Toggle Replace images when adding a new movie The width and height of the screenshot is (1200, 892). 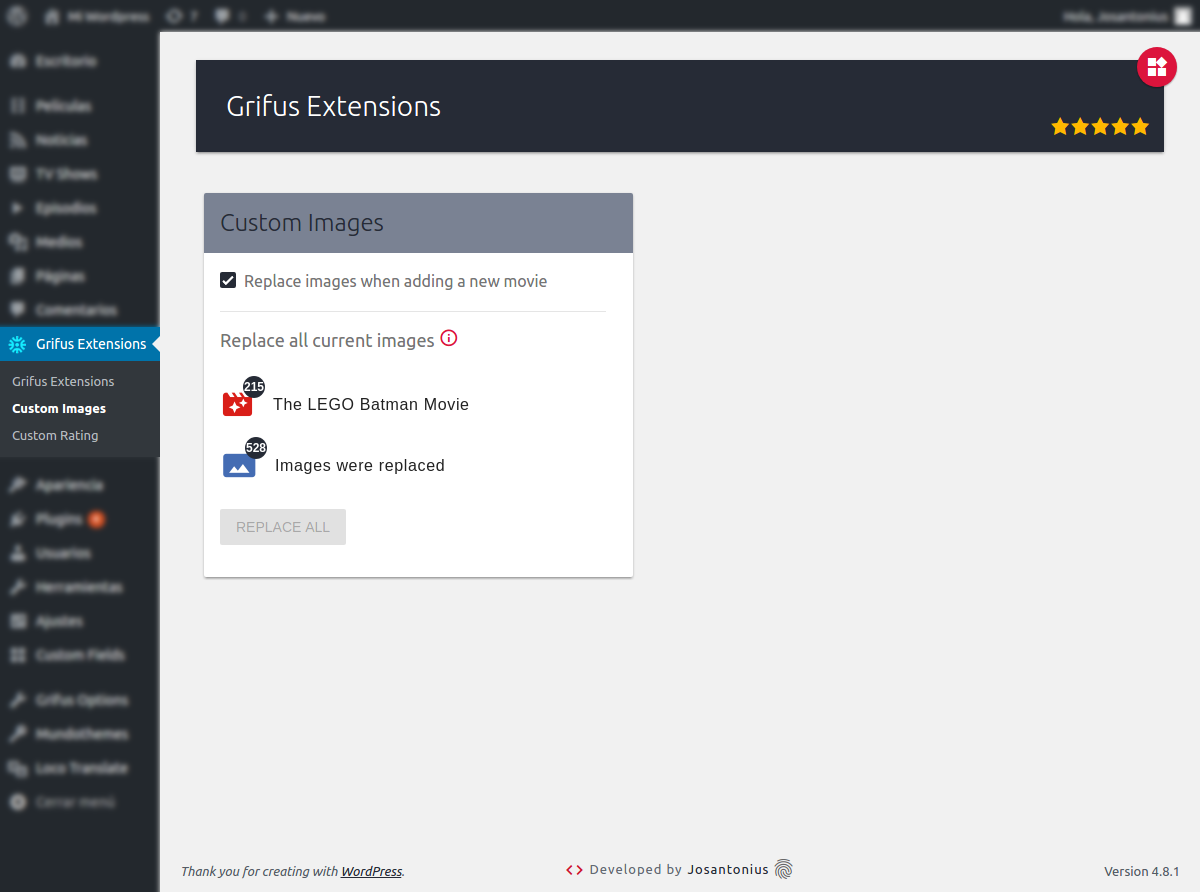pyautogui.click(x=228, y=280)
